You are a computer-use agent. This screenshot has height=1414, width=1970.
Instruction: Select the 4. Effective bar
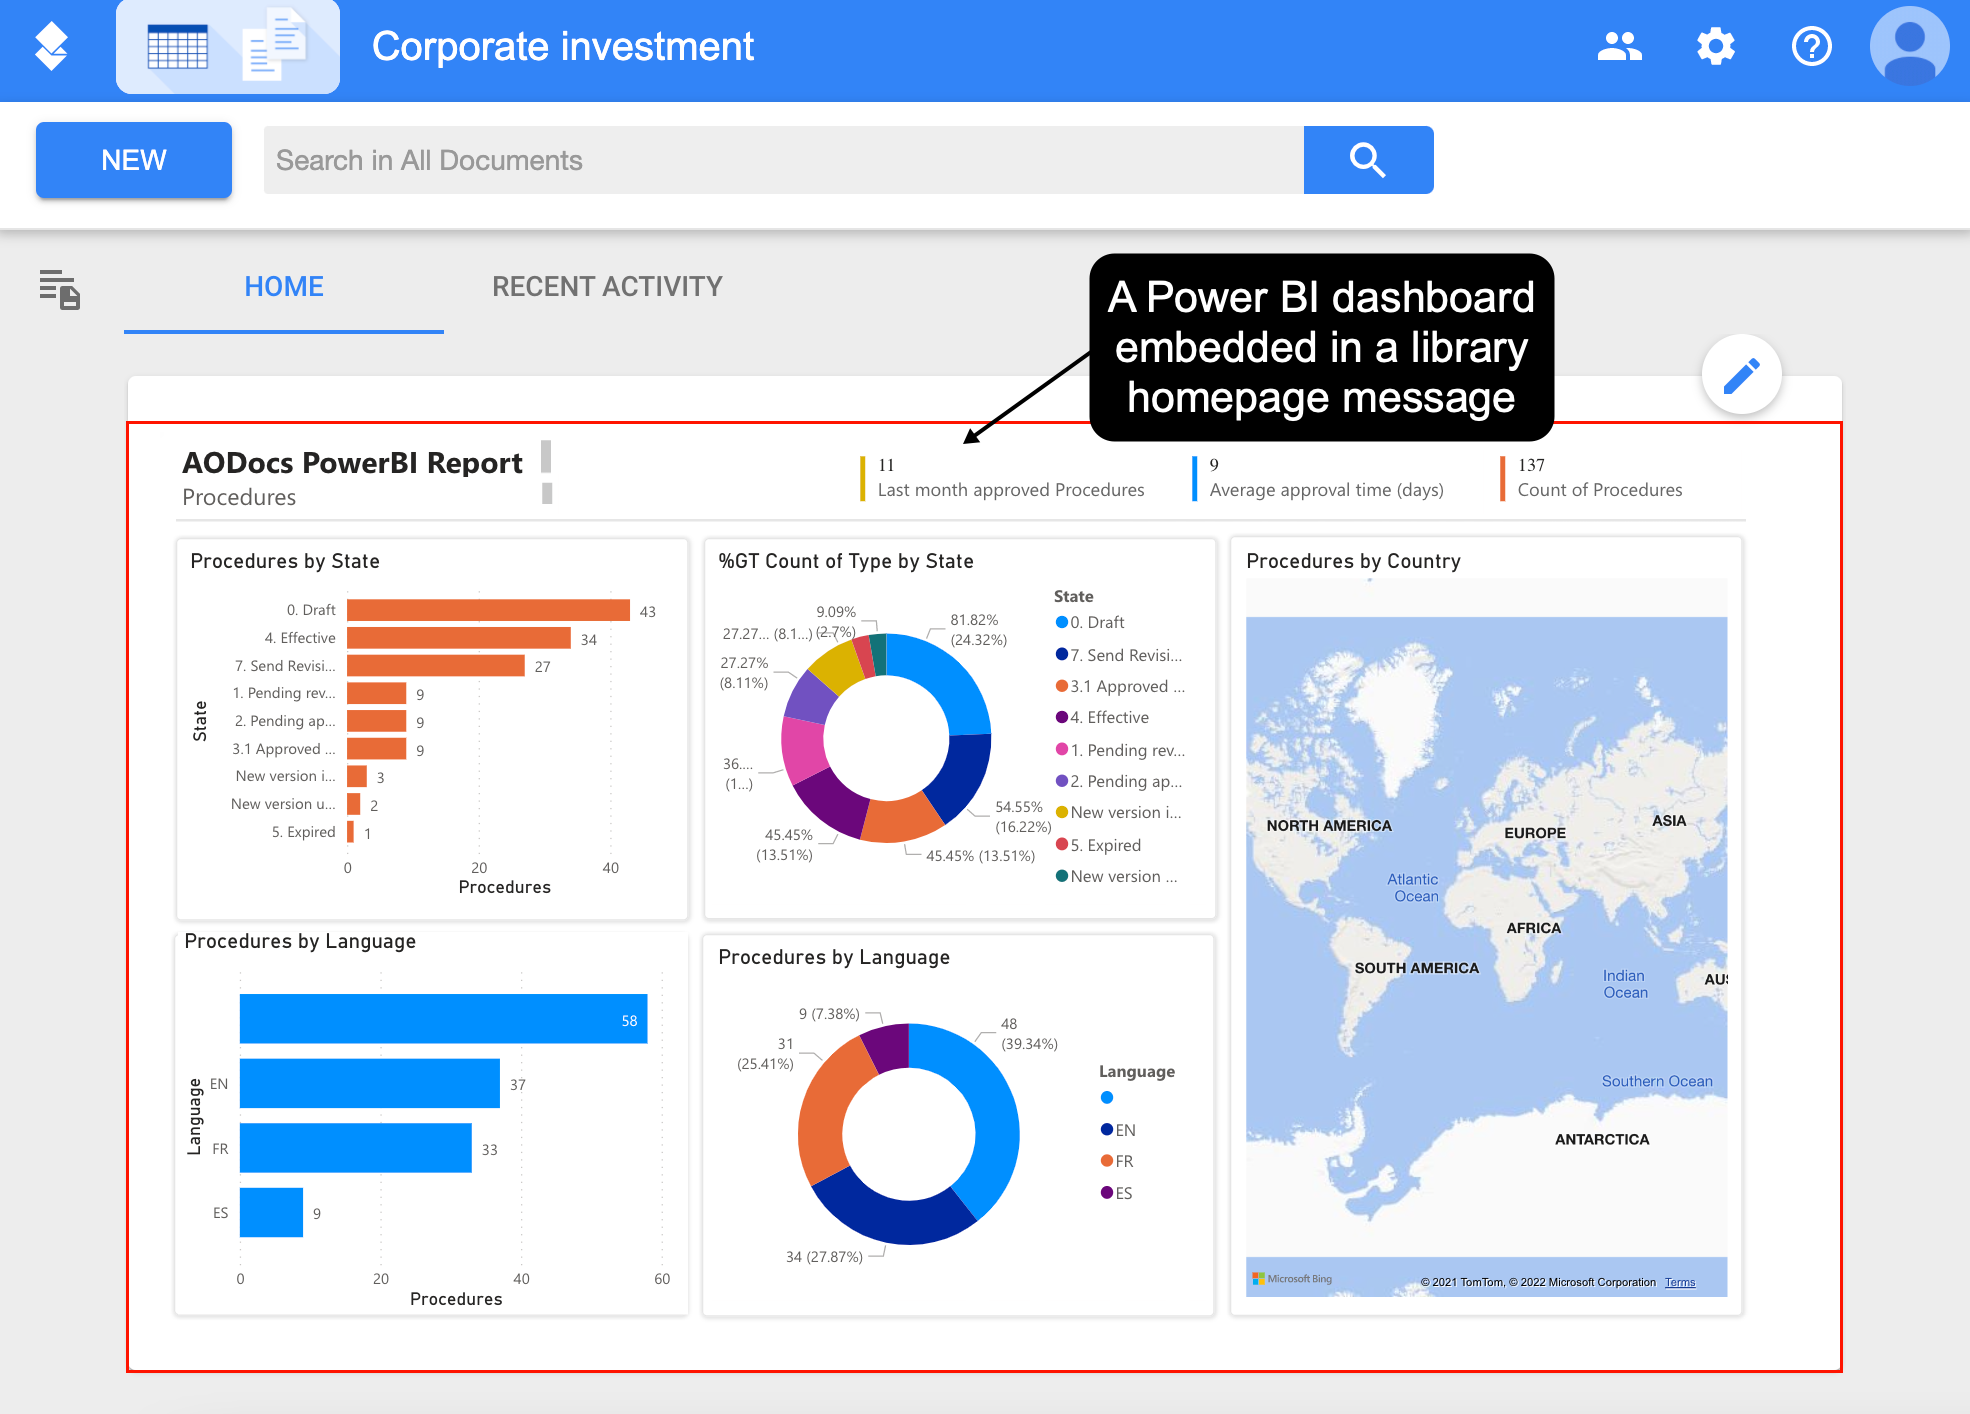coord(459,638)
